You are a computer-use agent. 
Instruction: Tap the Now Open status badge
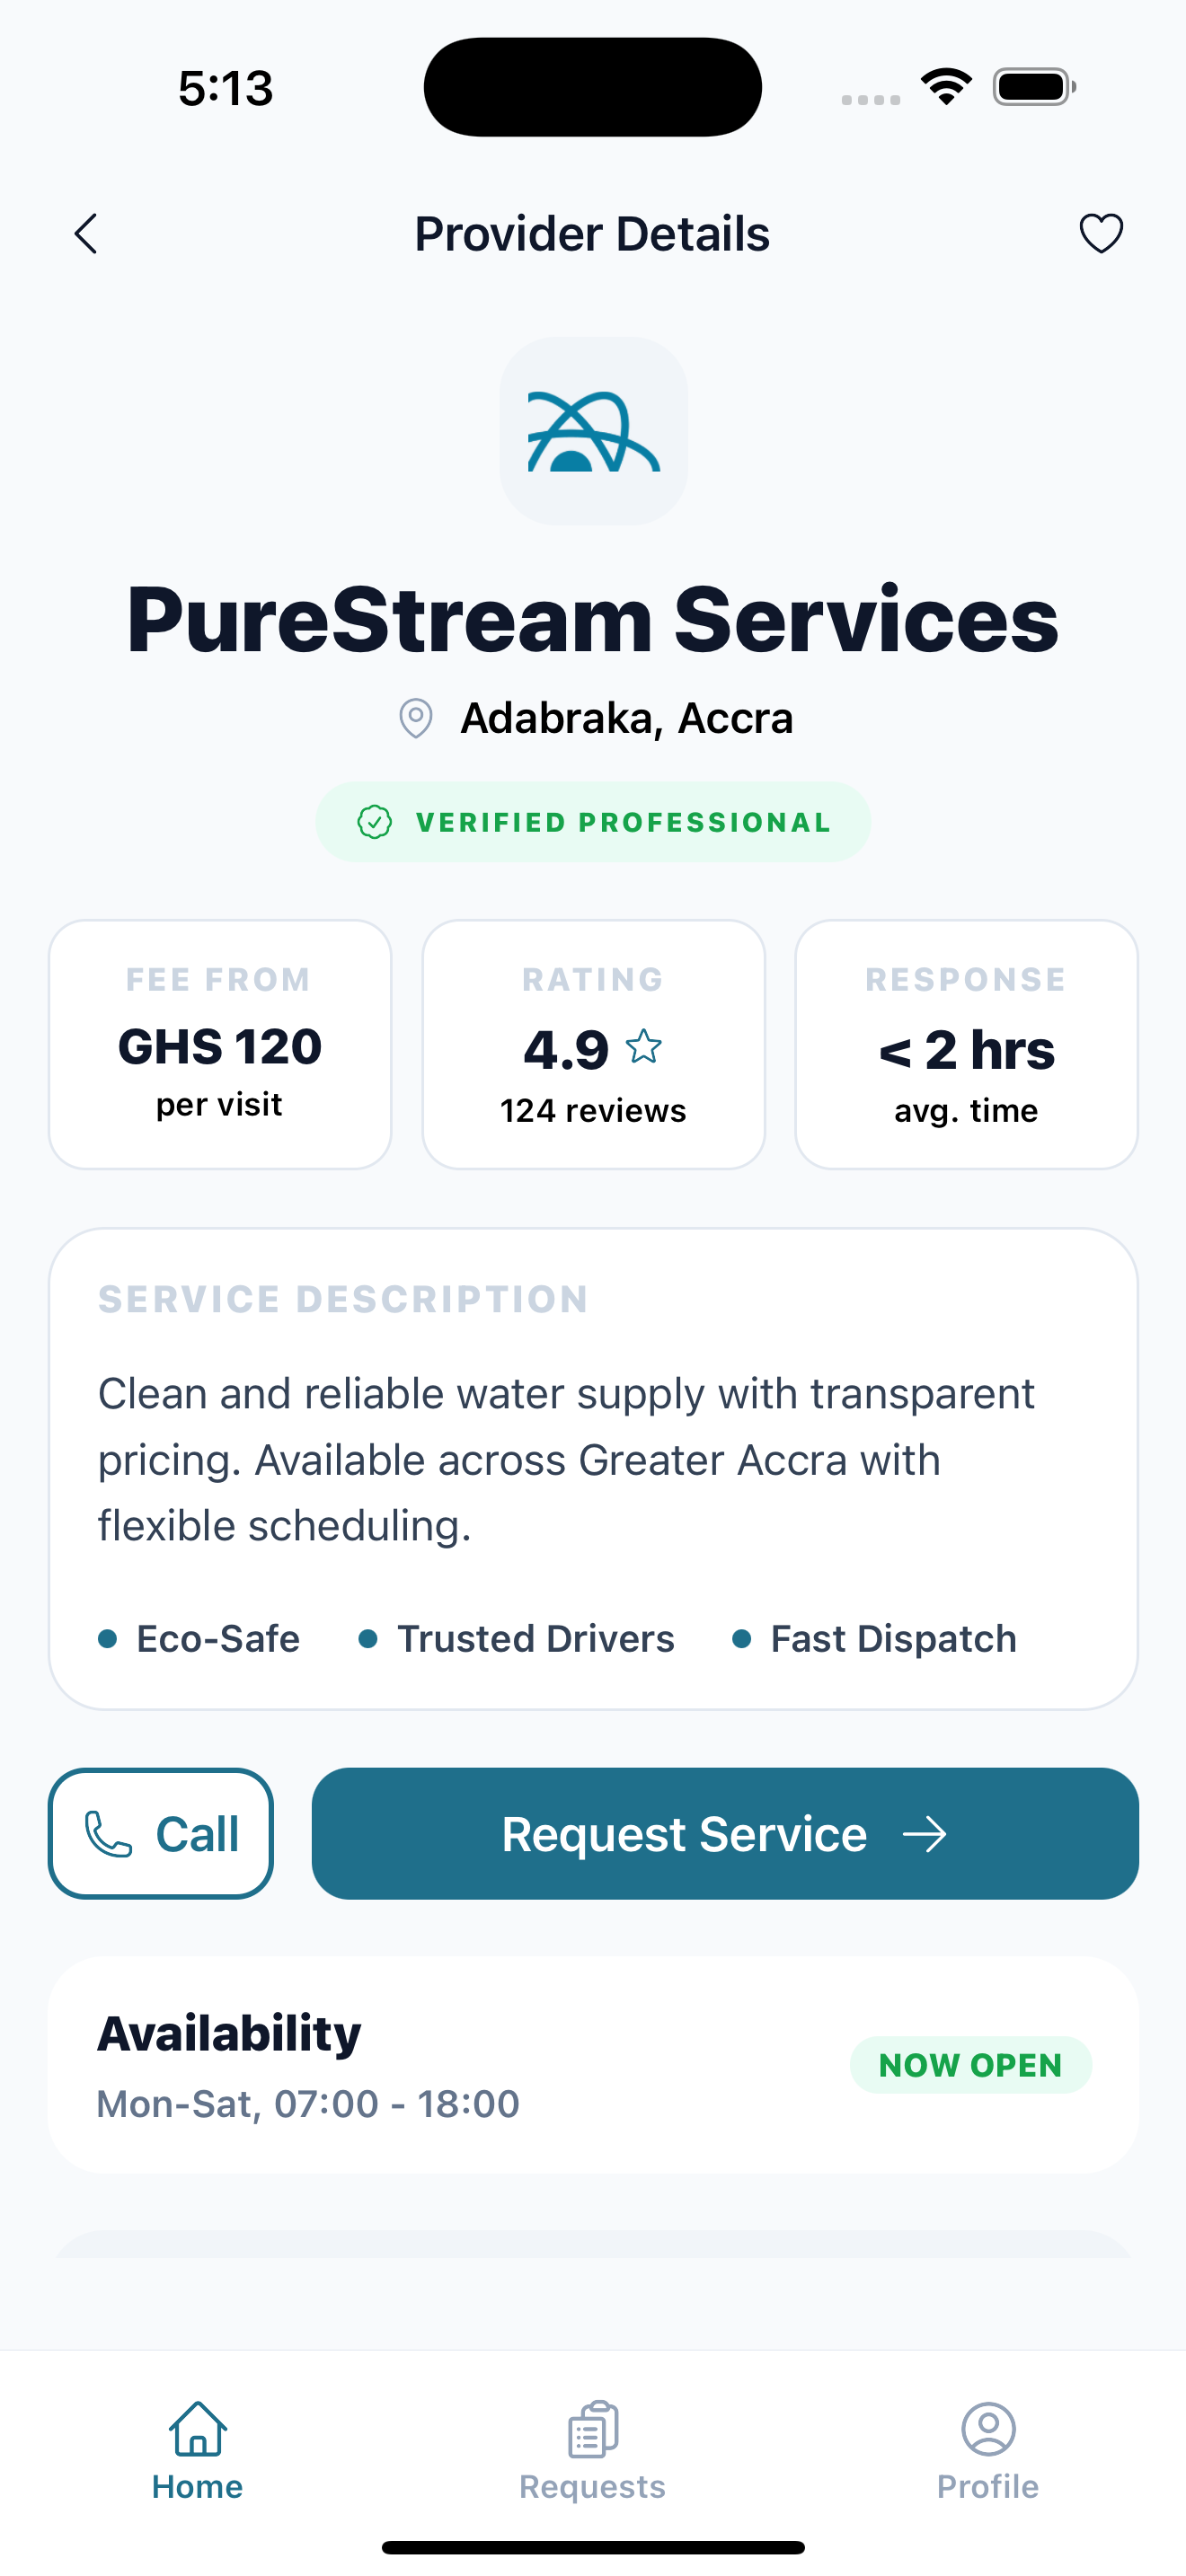click(x=970, y=2065)
